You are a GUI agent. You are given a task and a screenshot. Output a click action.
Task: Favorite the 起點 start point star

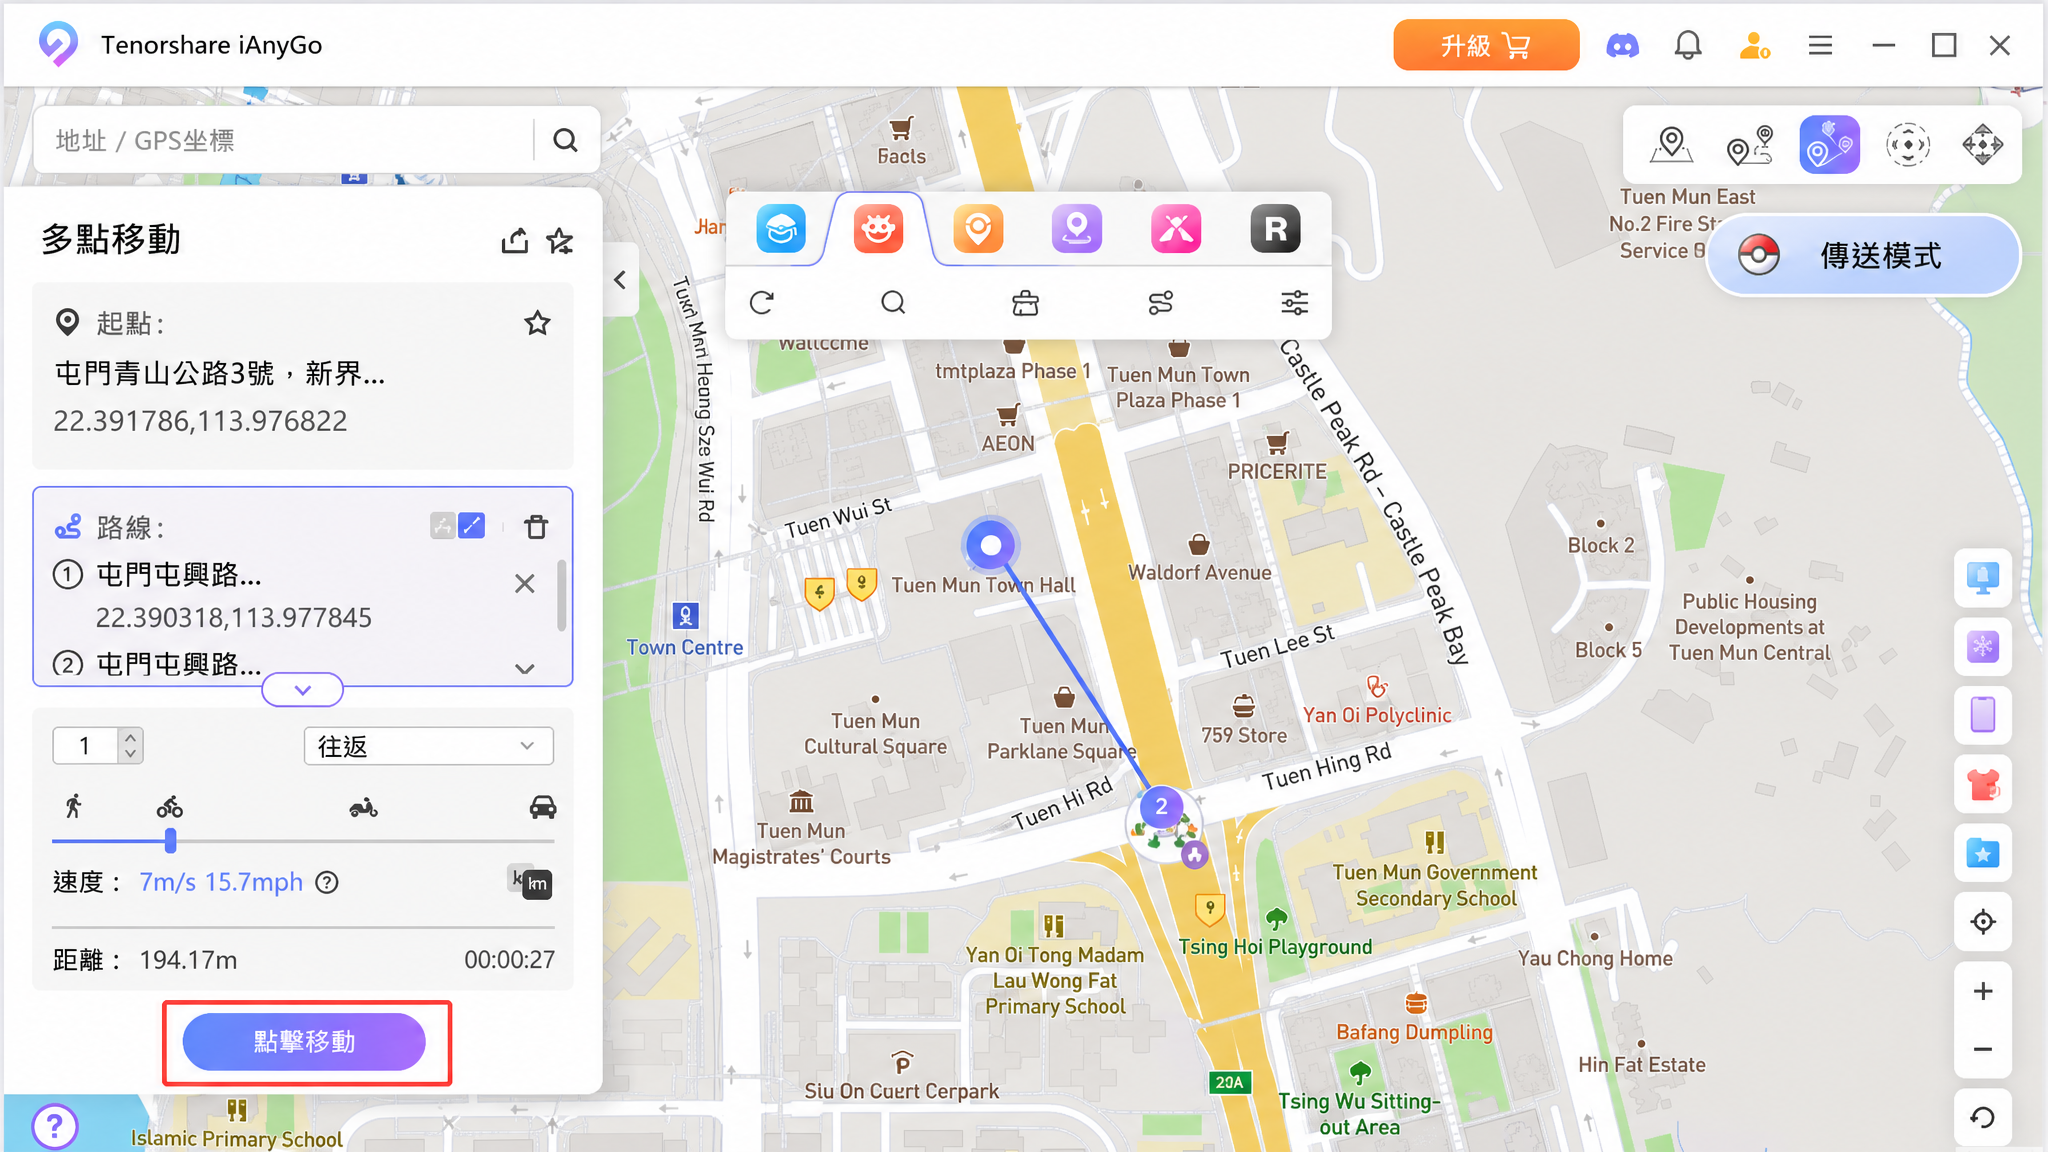point(537,323)
